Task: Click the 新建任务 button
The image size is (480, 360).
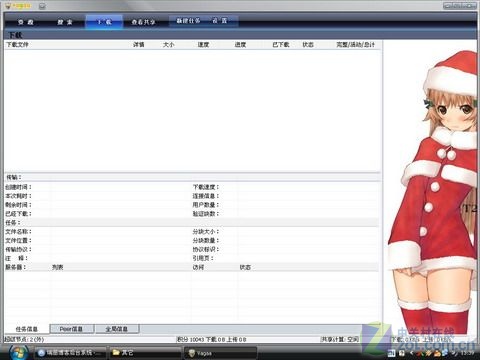Action: (188, 21)
